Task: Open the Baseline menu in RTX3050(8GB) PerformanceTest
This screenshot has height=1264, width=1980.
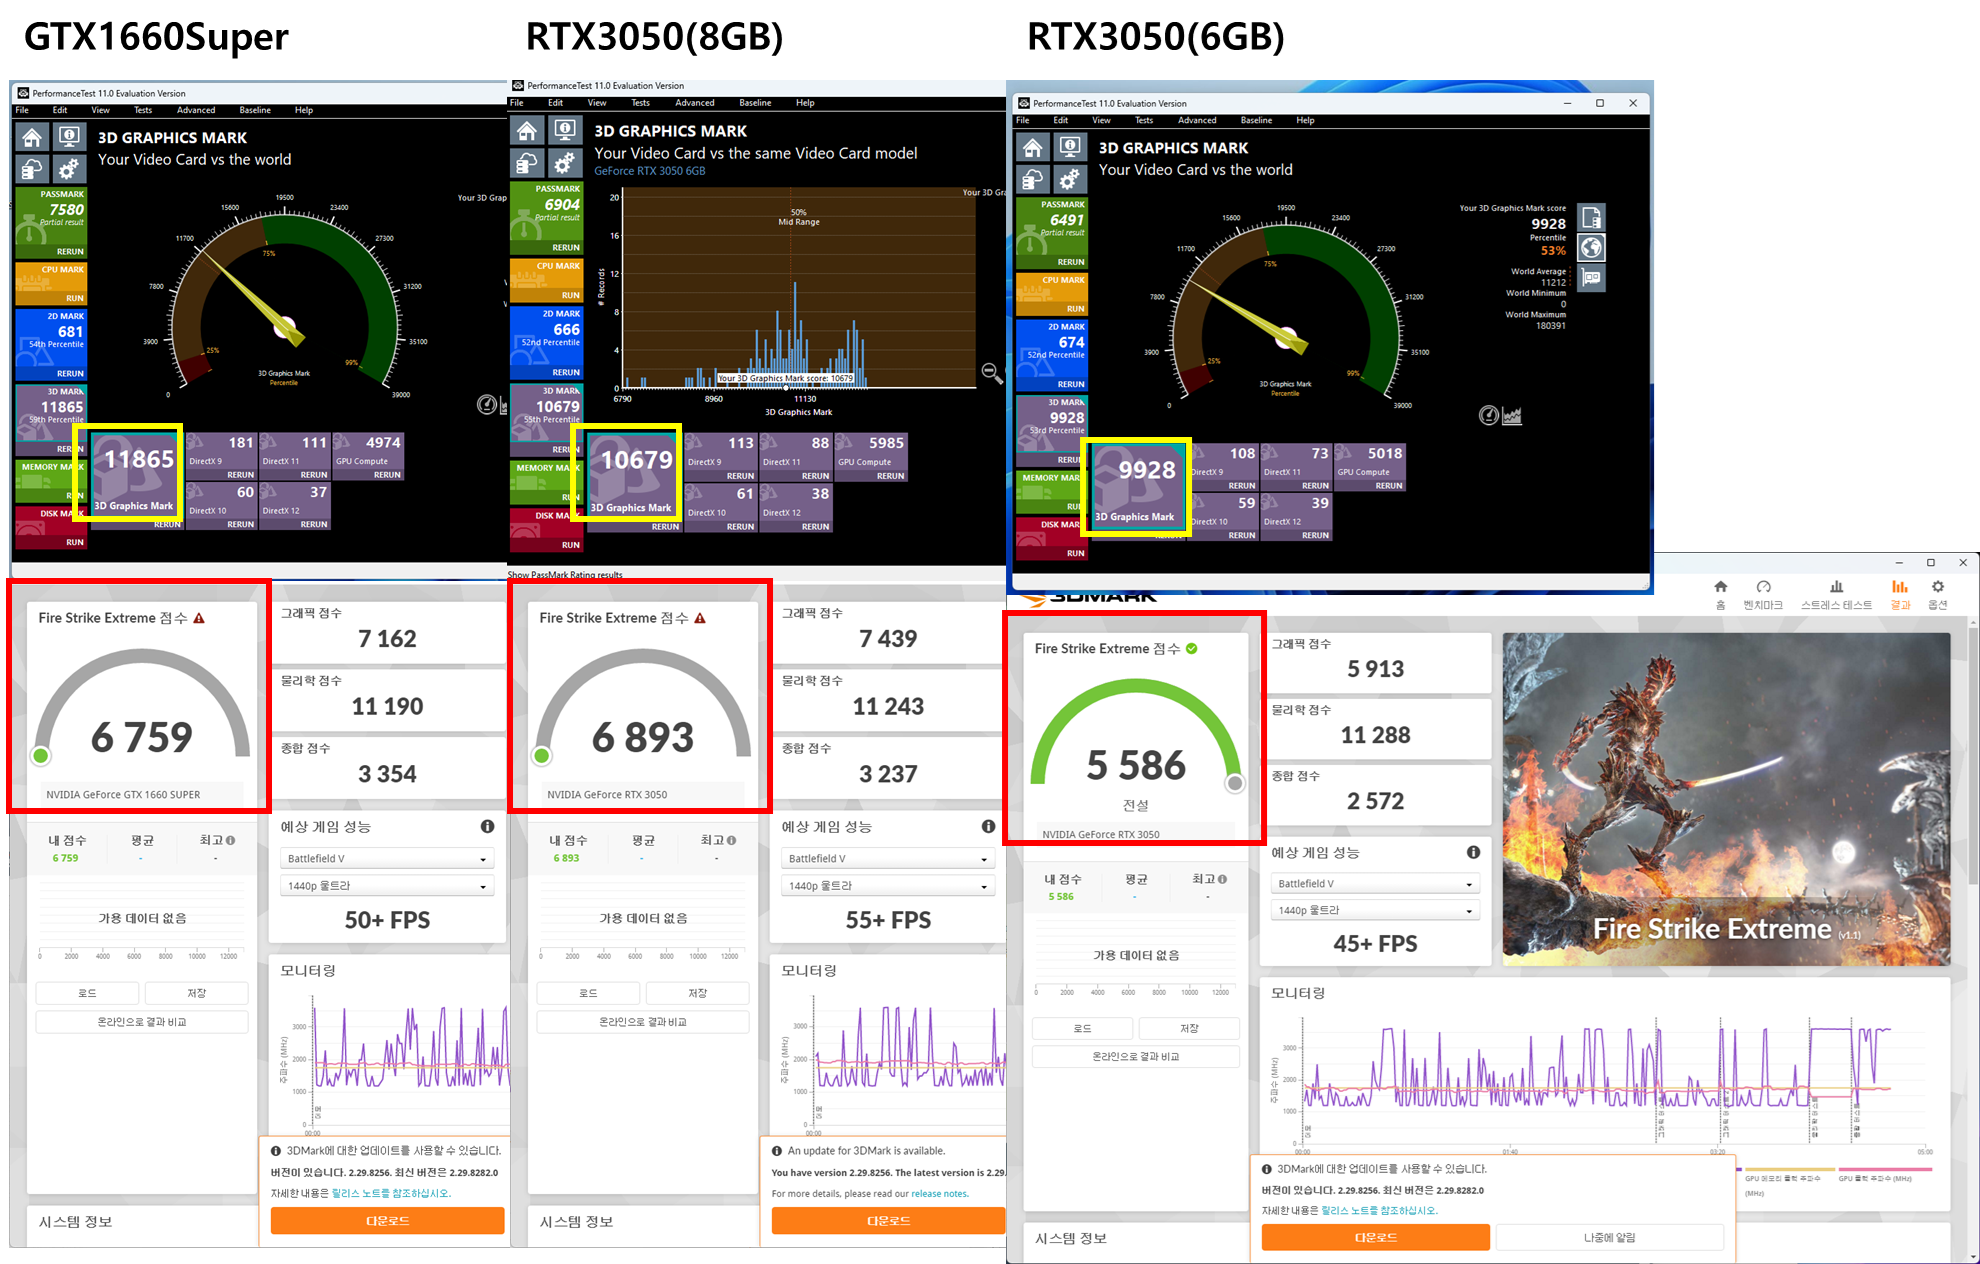Action: pyautogui.click(x=755, y=103)
